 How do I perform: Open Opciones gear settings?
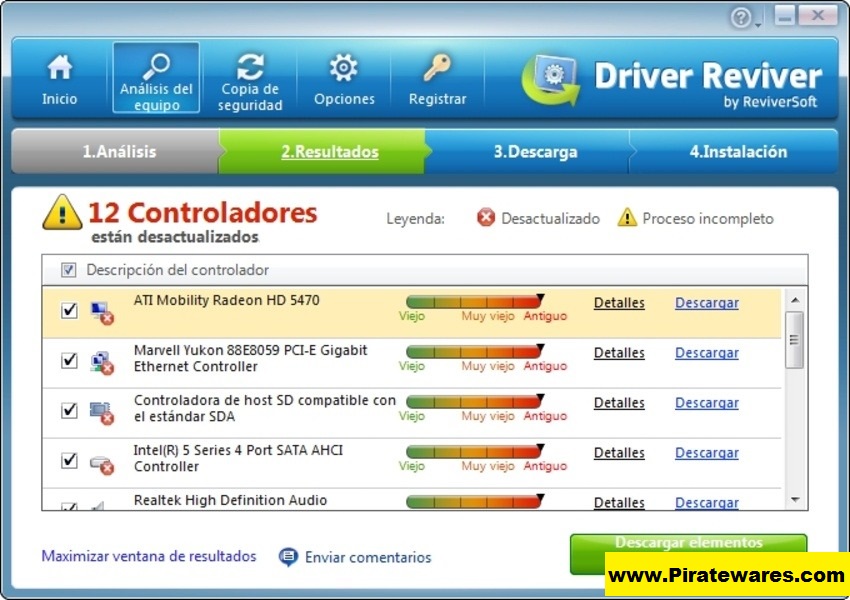tap(344, 80)
